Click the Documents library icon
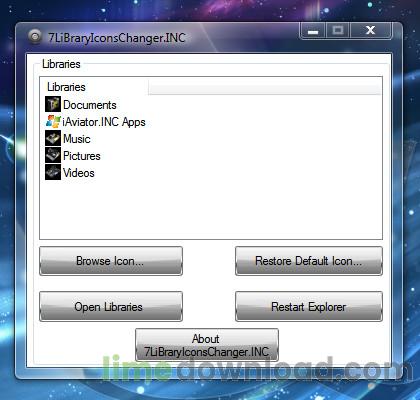Screen dimensions: 420x400 53,104
